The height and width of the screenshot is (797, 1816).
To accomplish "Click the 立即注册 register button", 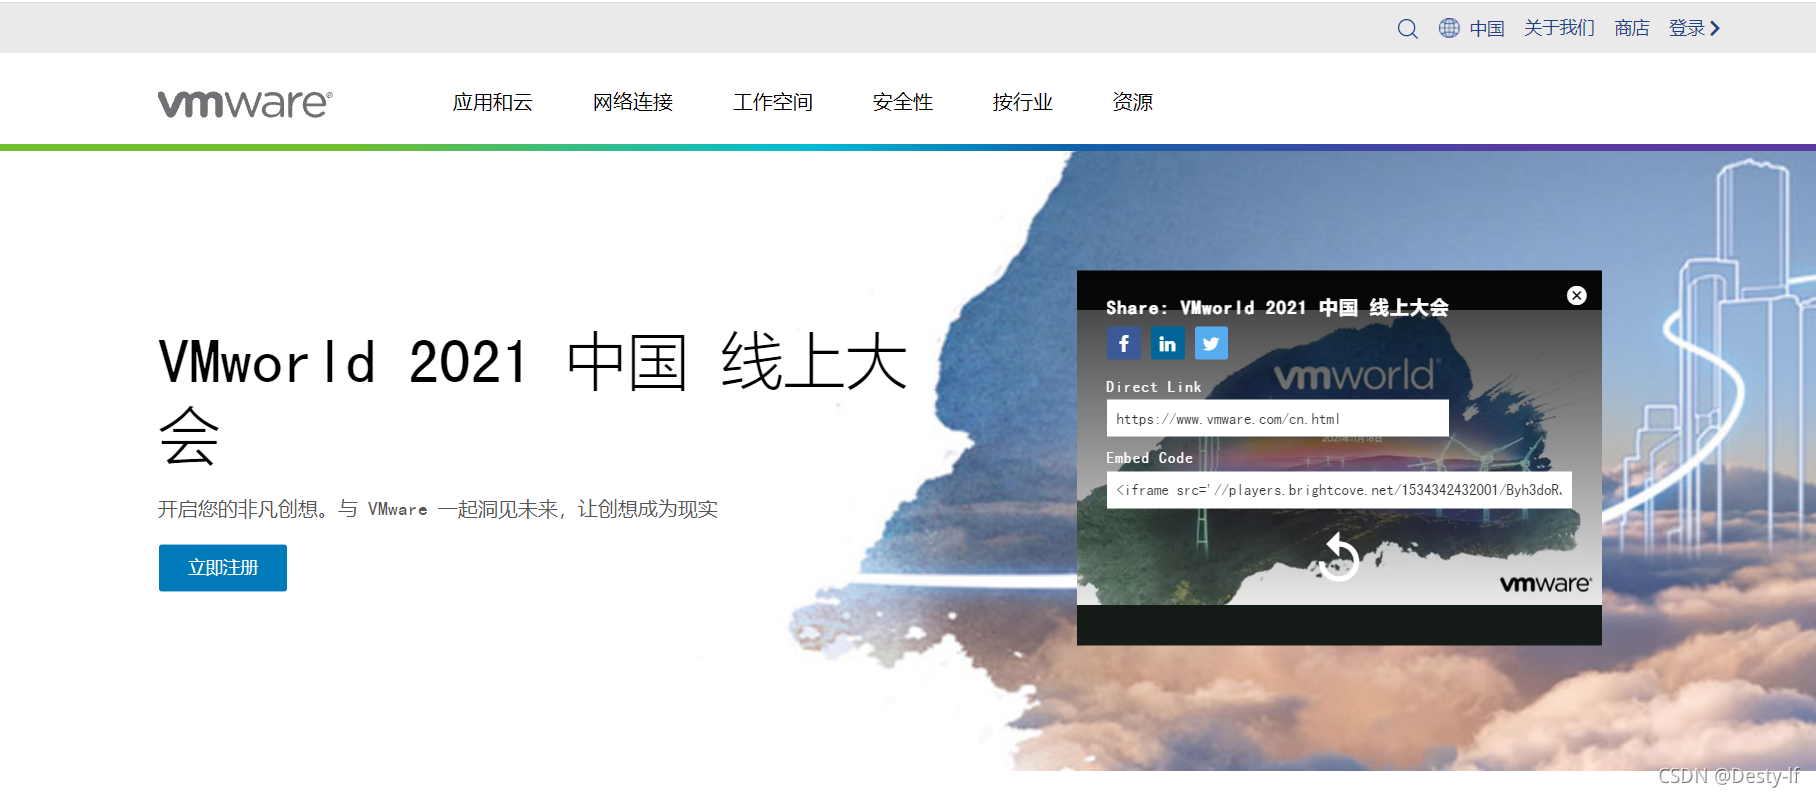I will point(223,568).
